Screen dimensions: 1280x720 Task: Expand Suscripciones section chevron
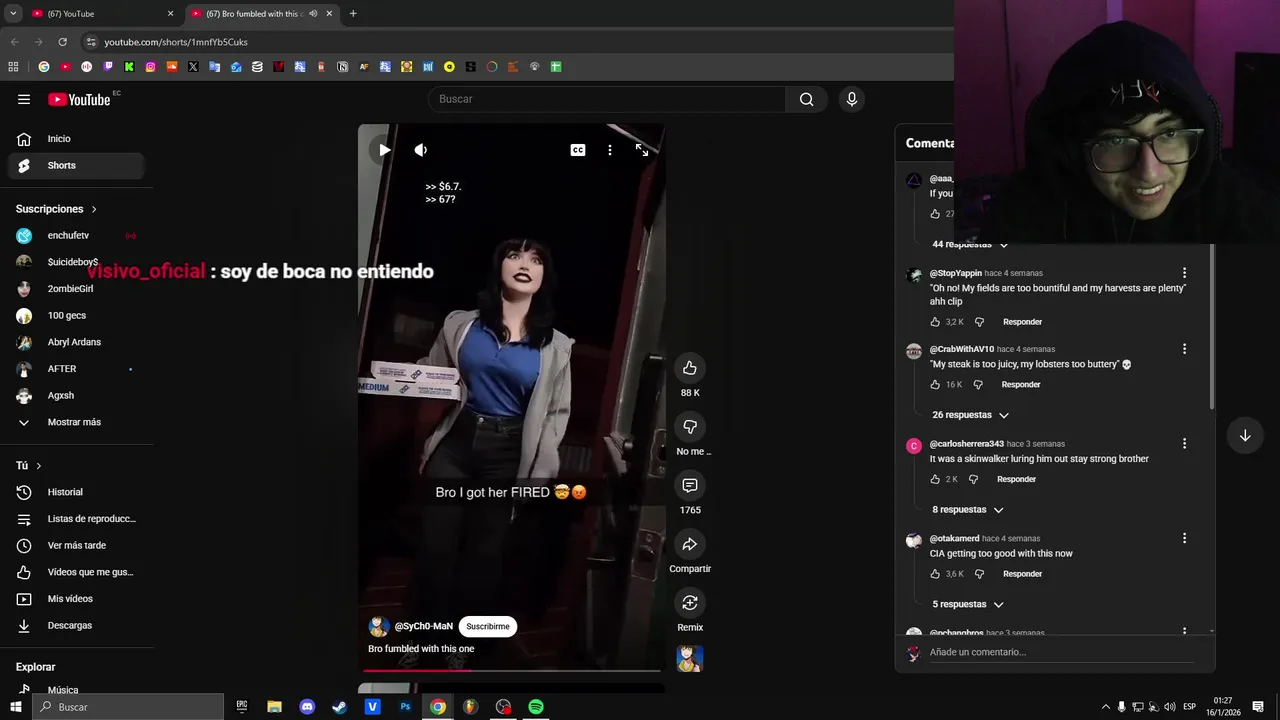(x=94, y=209)
